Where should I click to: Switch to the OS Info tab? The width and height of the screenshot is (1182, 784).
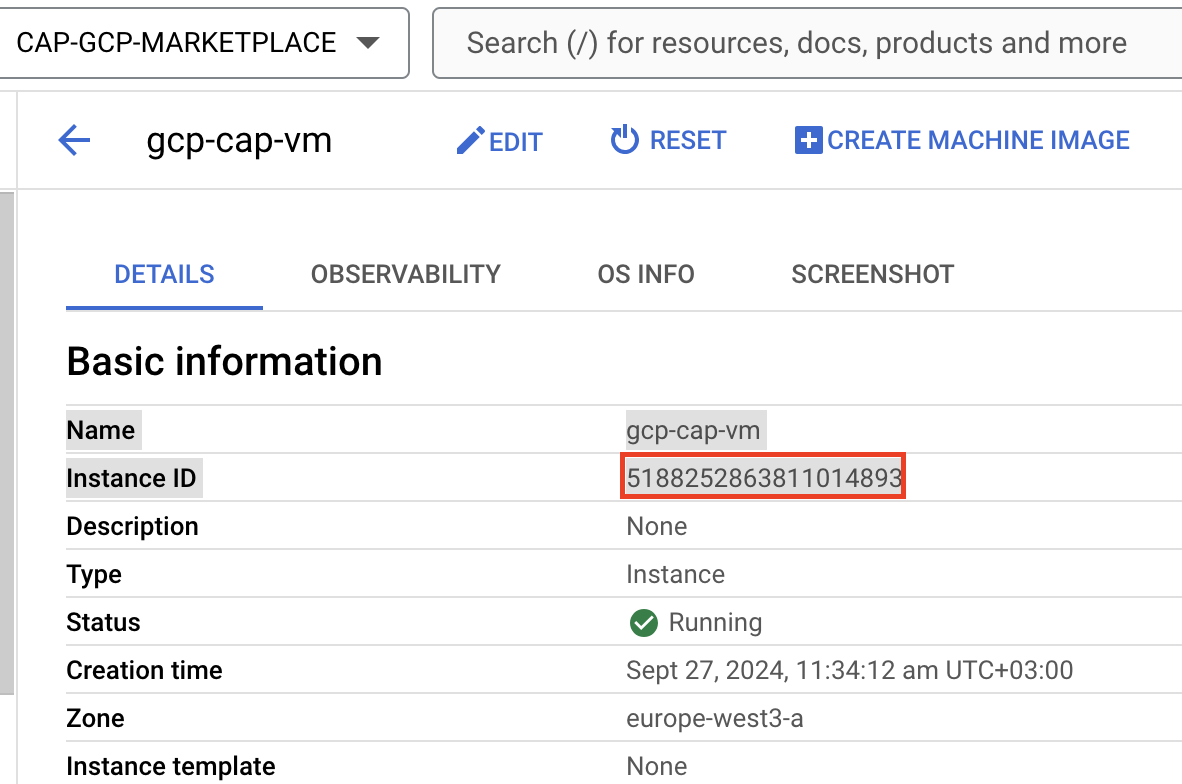(645, 275)
